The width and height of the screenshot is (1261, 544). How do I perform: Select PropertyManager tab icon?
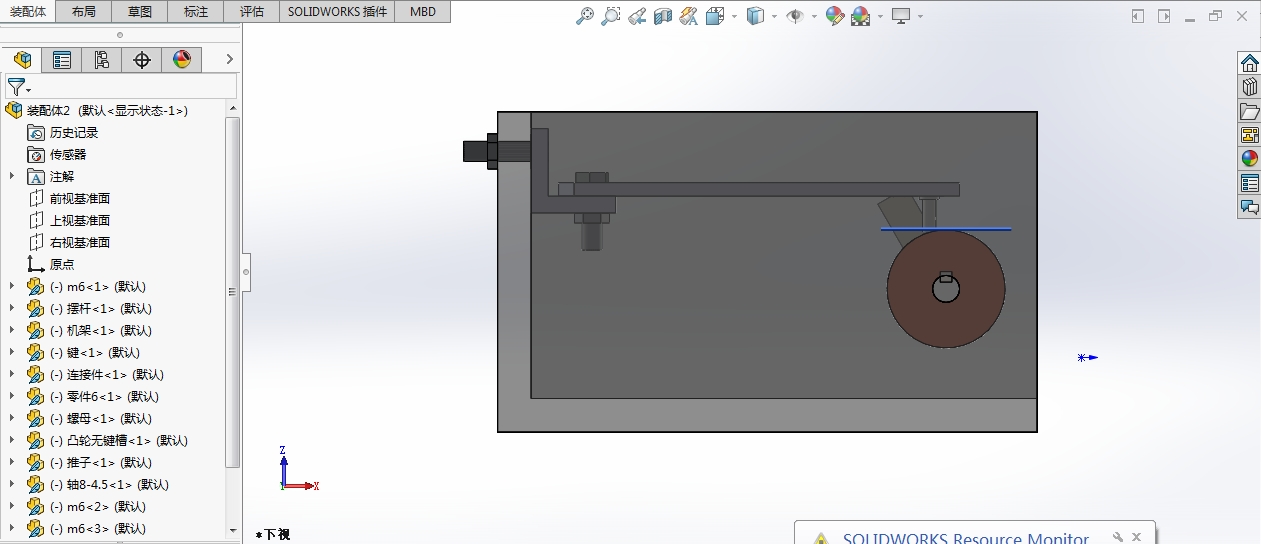tap(62, 60)
